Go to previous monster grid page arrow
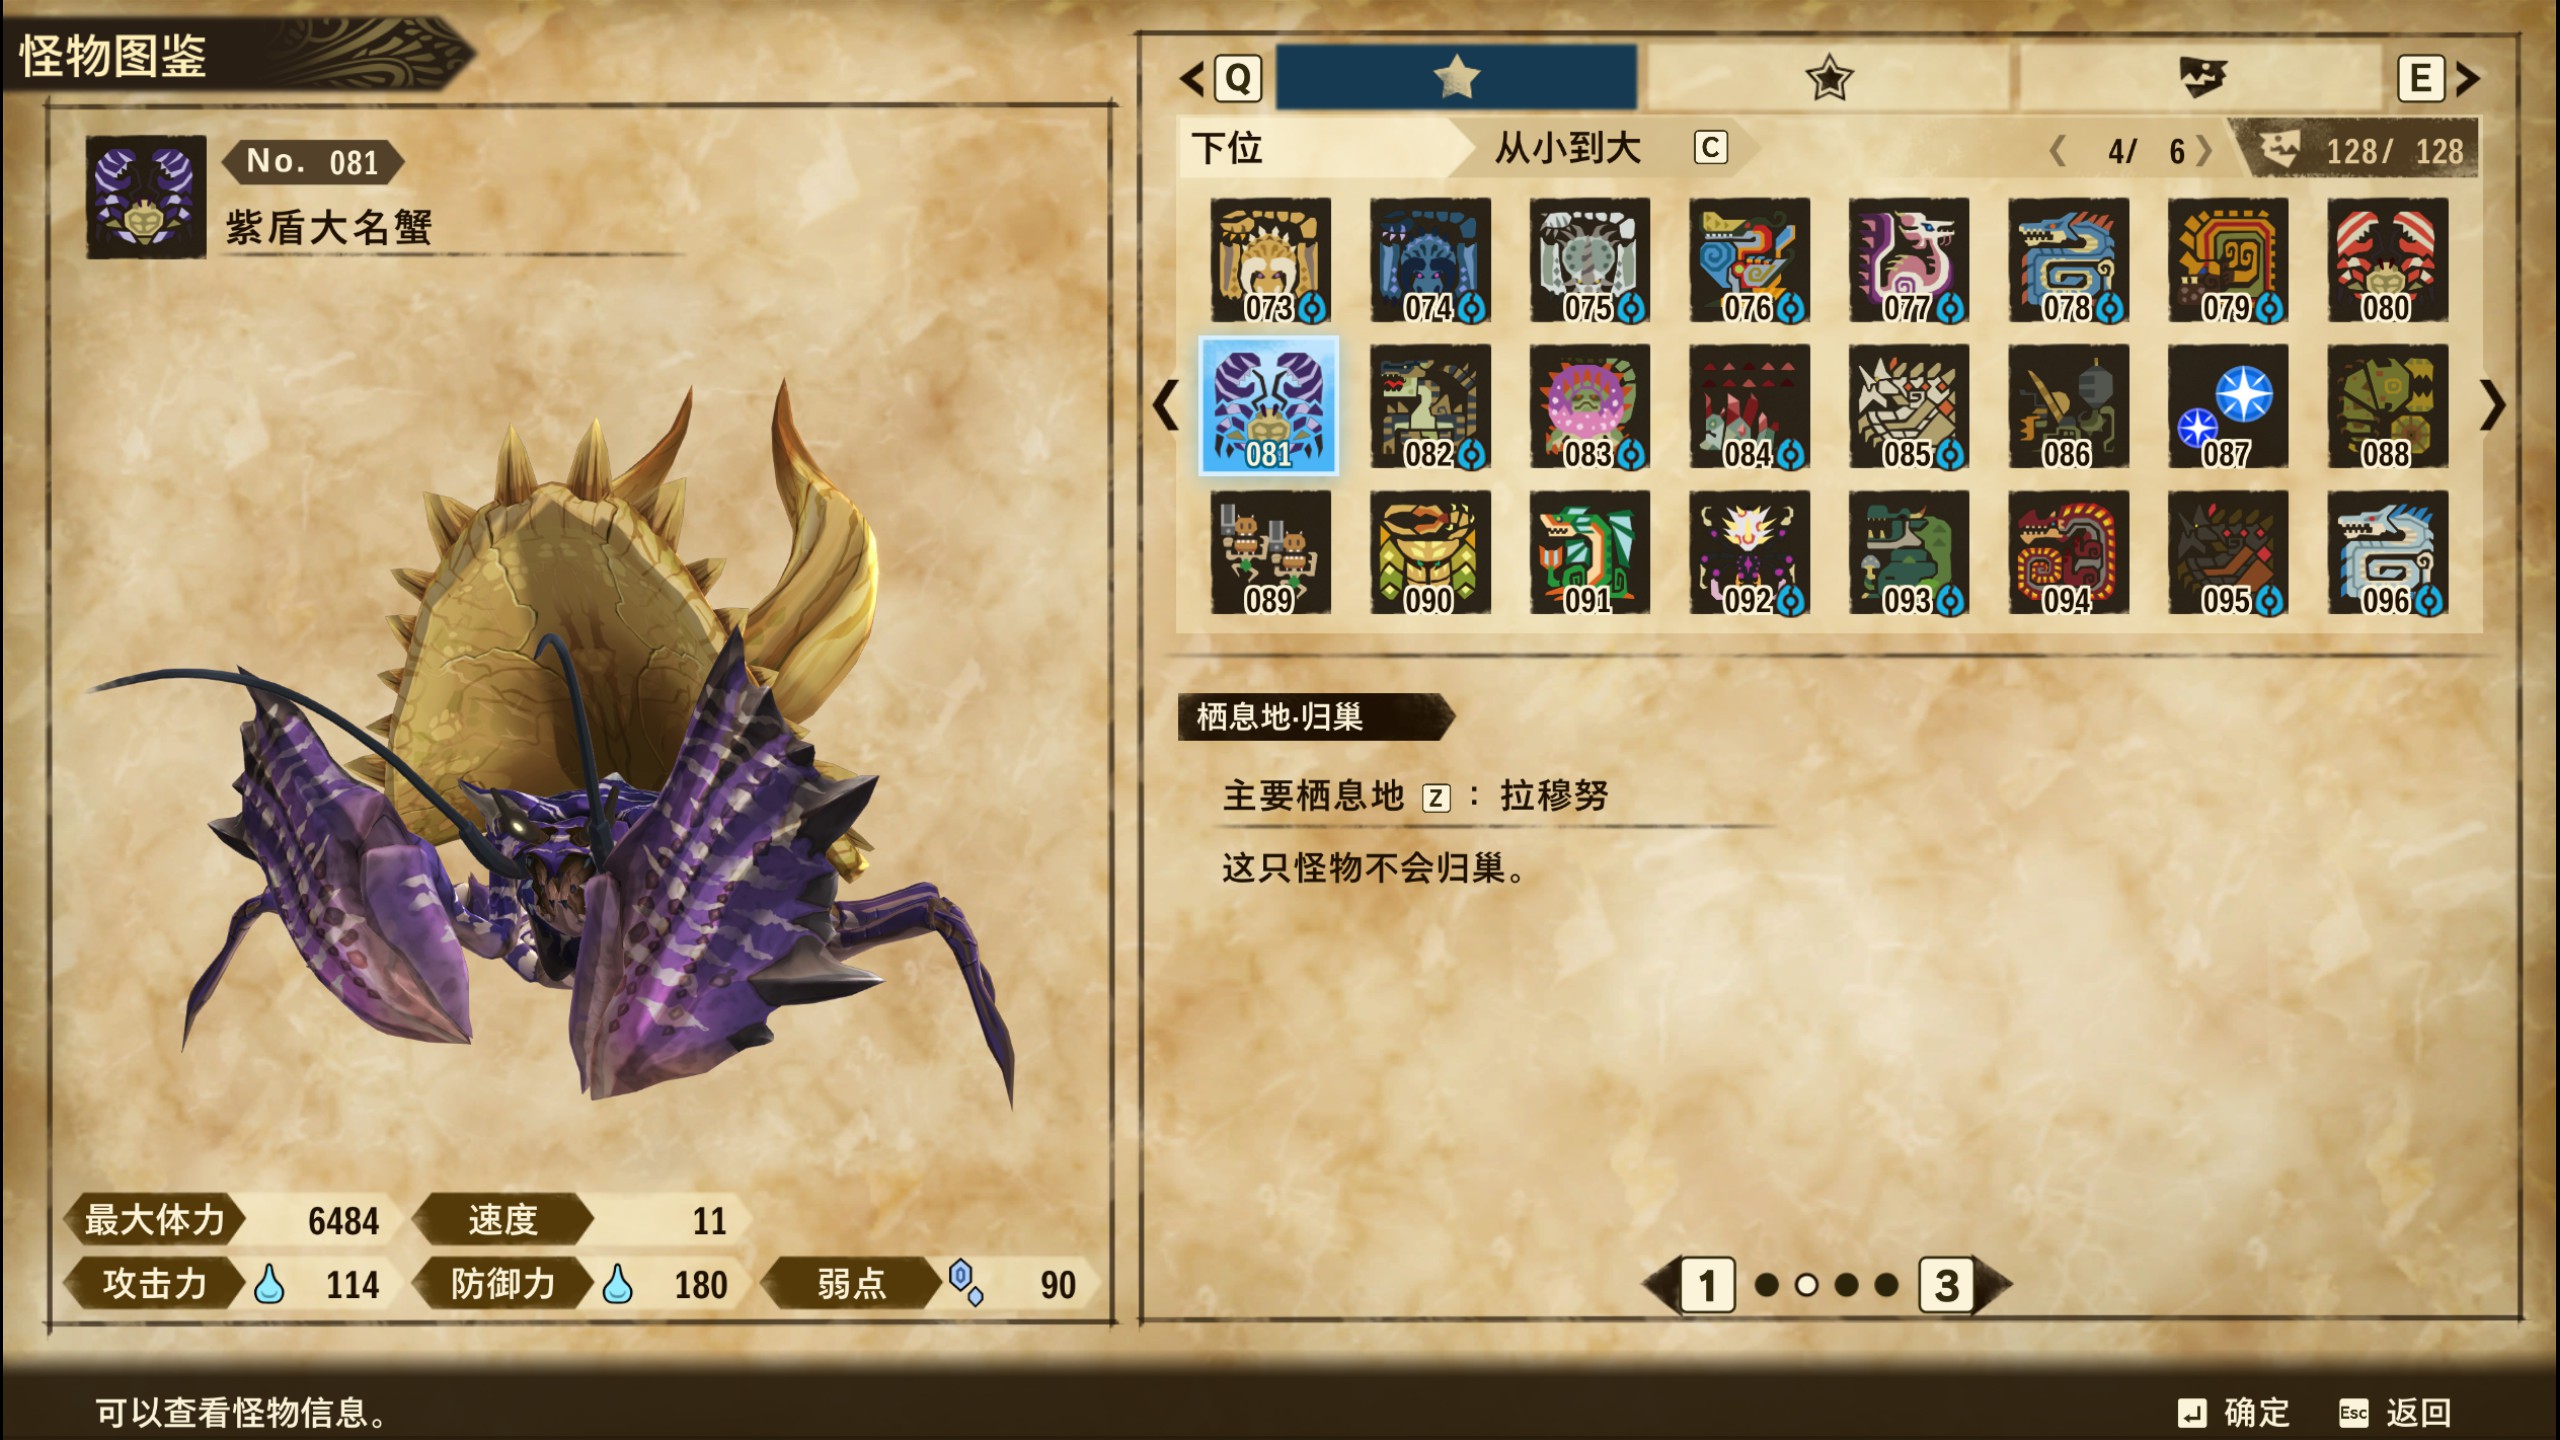This screenshot has height=1440, width=2560. 1166,406
